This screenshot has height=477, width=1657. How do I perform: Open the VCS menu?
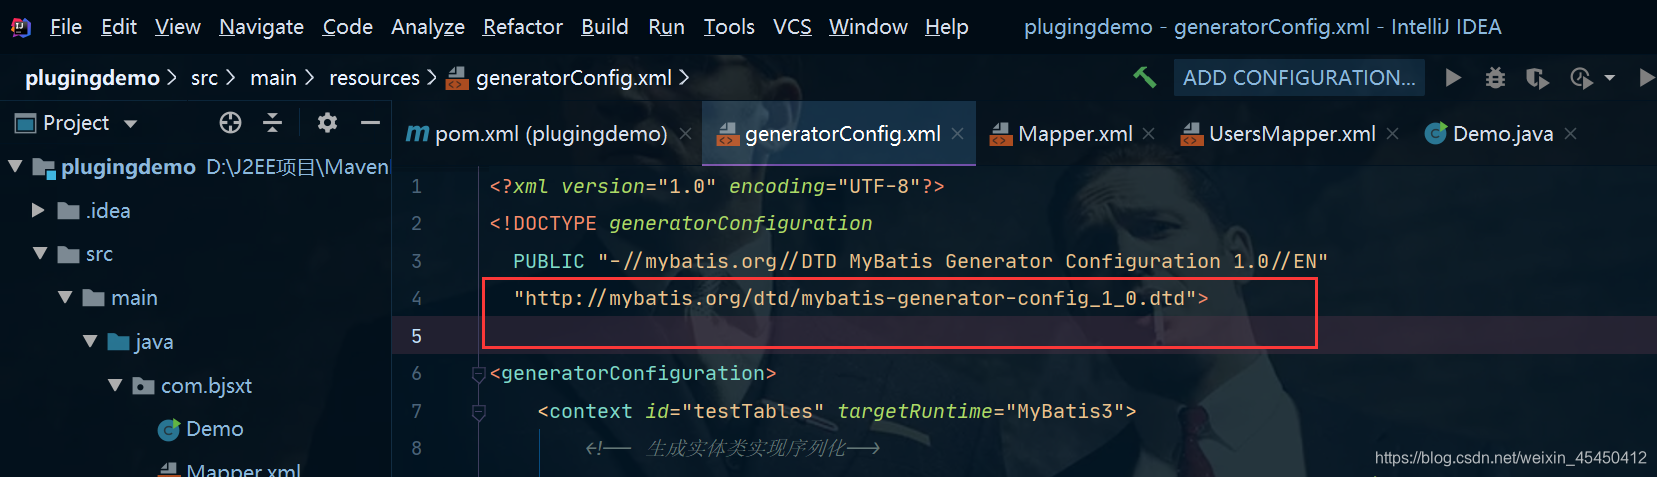pyautogui.click(x=792, y=27)
